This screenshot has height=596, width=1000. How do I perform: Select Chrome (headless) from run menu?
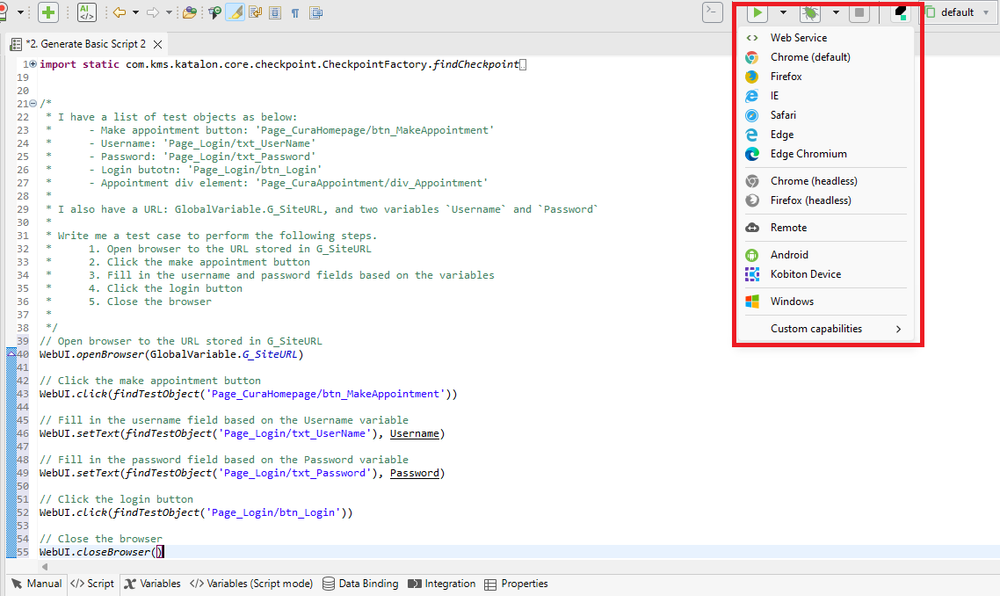813,181
